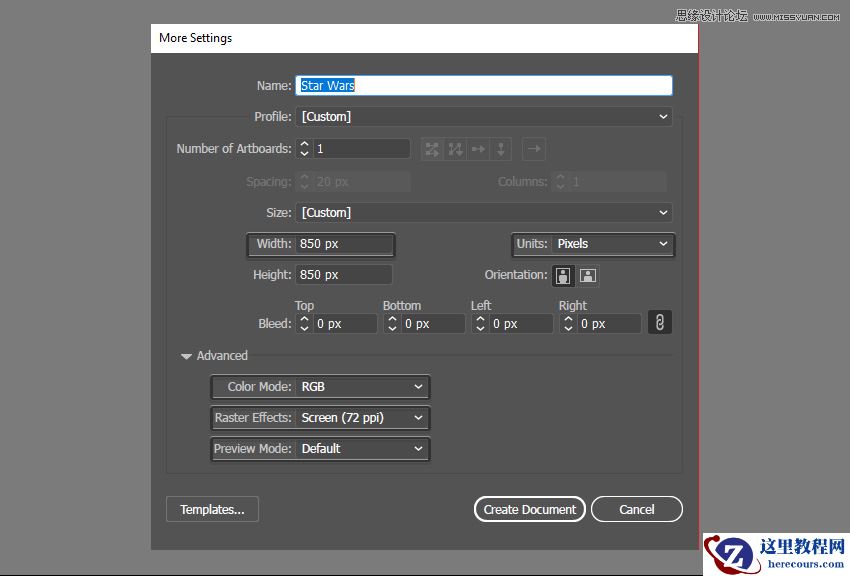Open the Profile dropdown

483,117
